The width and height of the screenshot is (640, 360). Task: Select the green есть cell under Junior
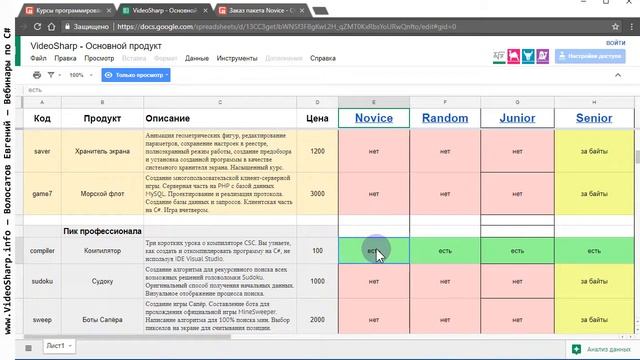517,251
